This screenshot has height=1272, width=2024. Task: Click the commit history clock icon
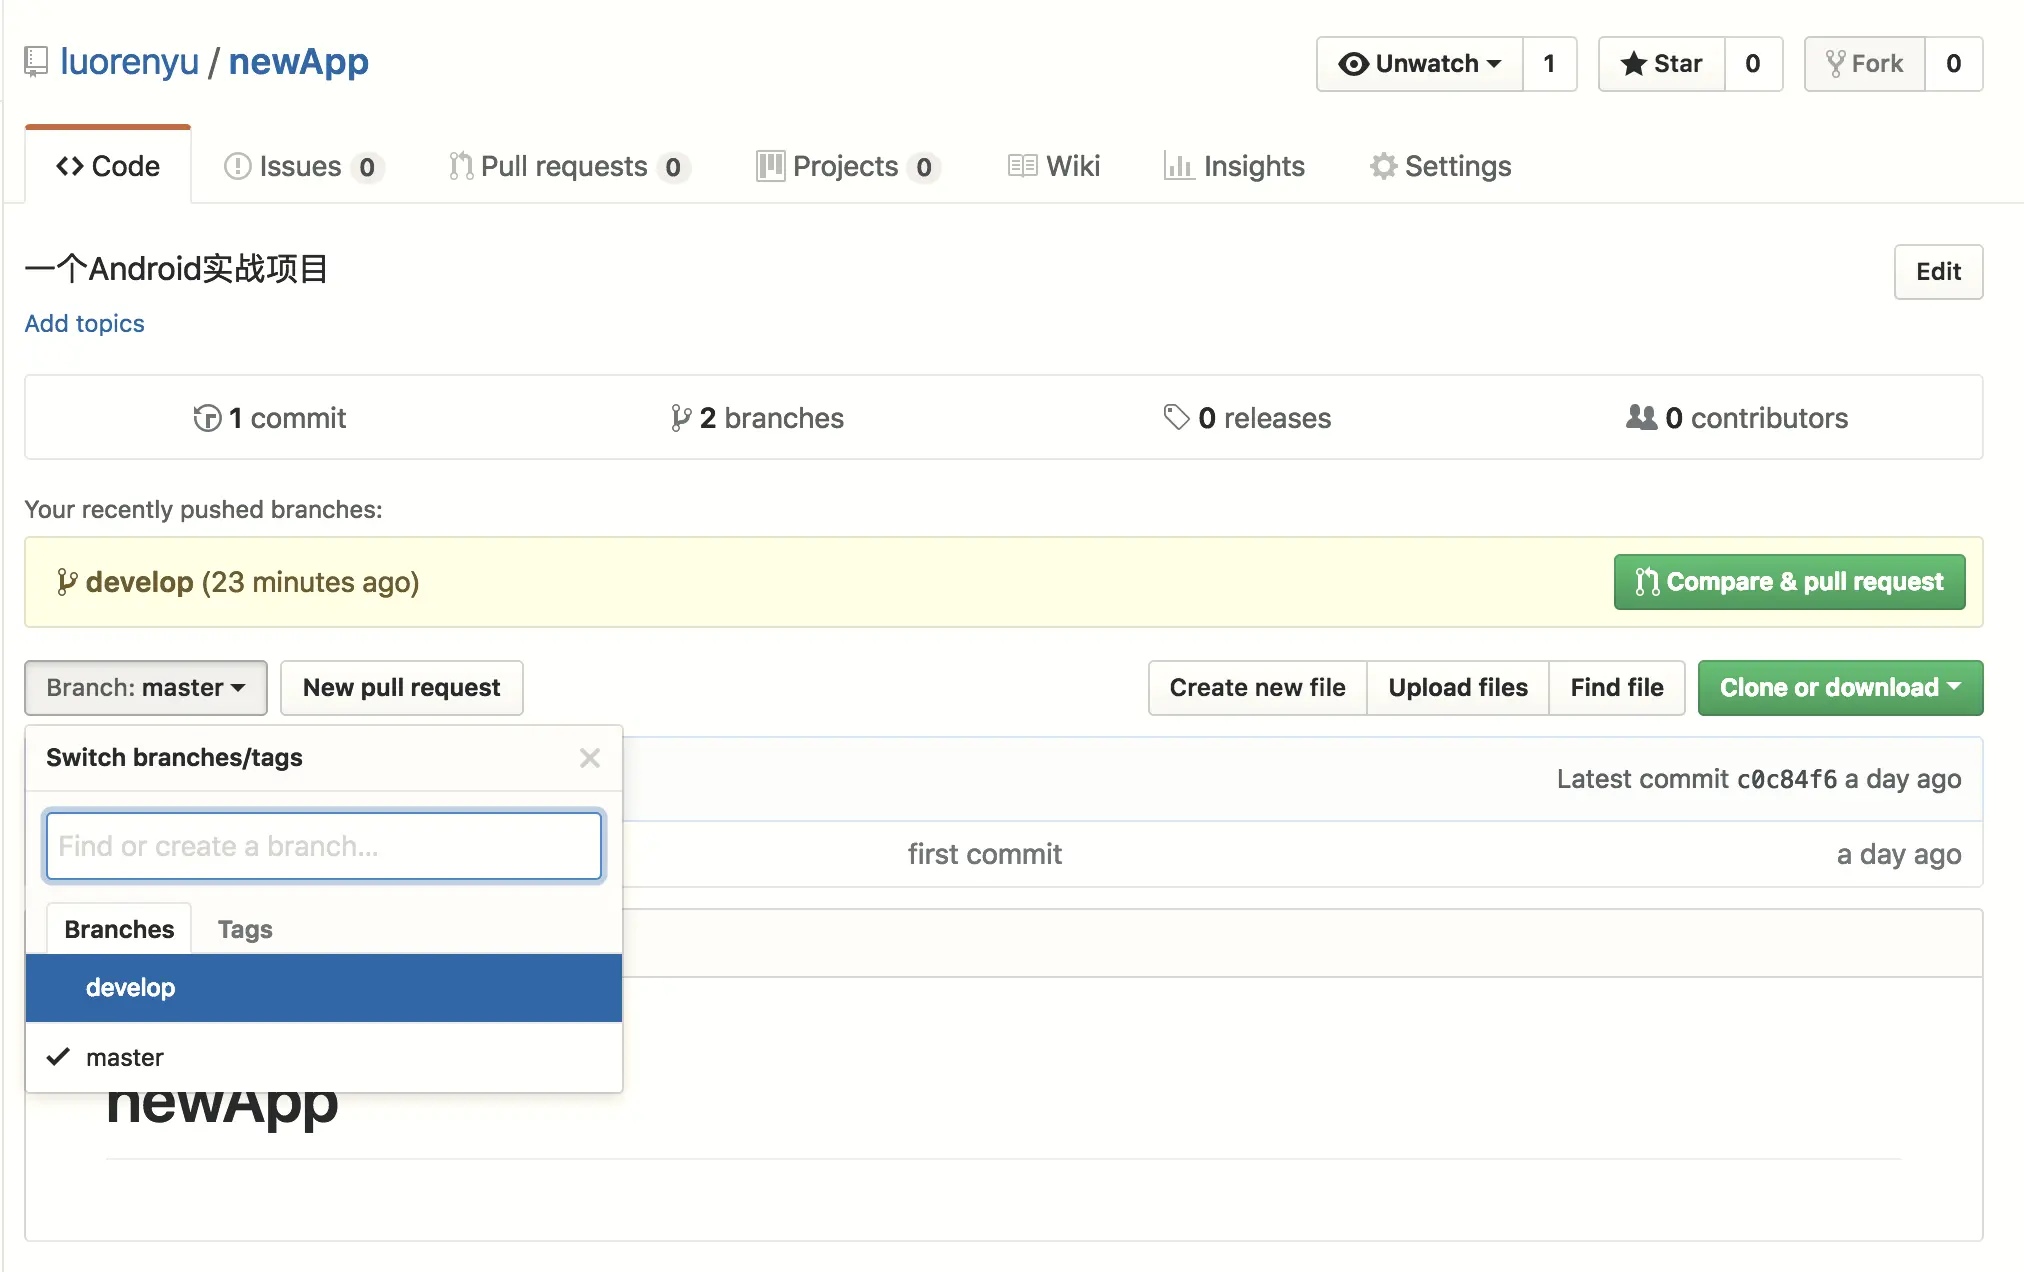tap(207, 418)
